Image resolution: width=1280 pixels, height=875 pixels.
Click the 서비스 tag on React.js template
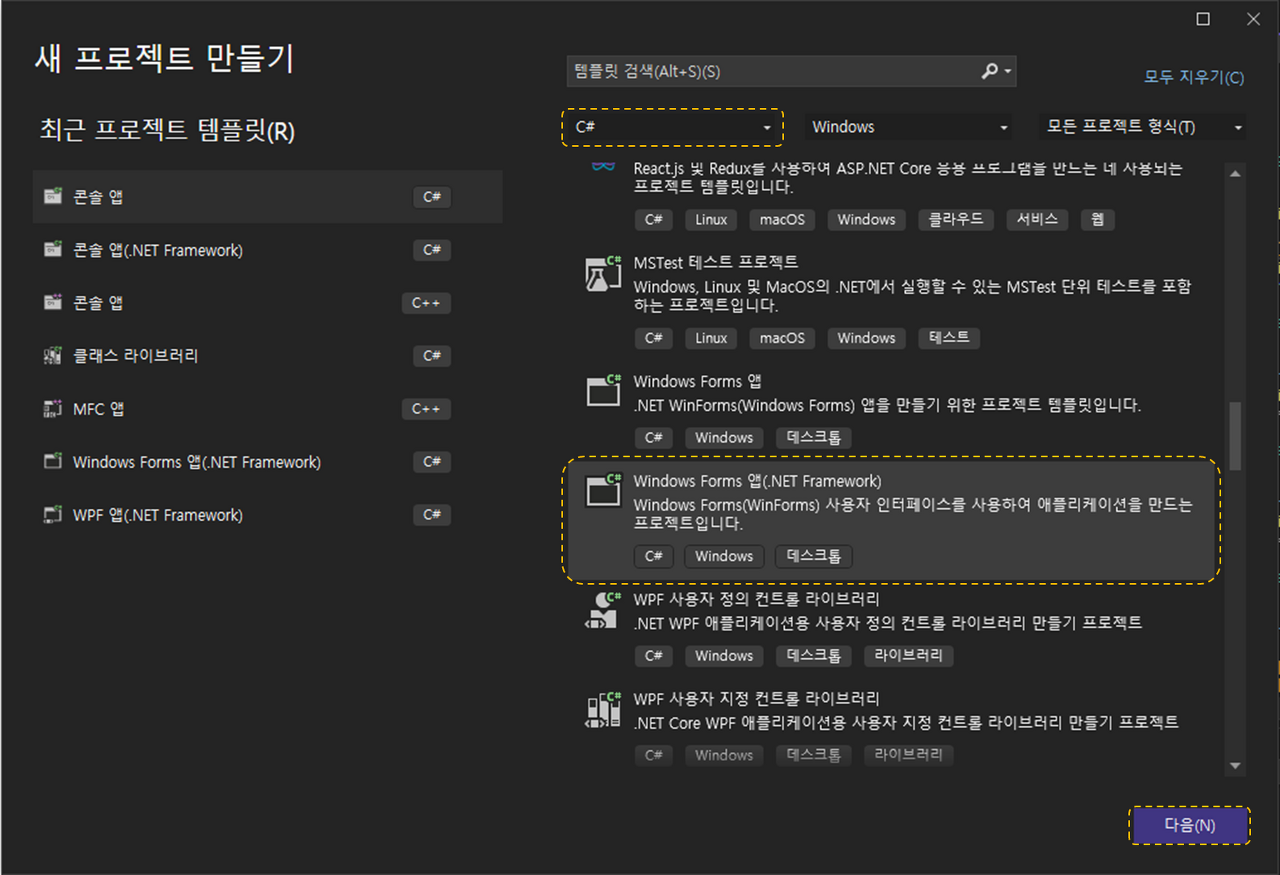click(1037, 219)
